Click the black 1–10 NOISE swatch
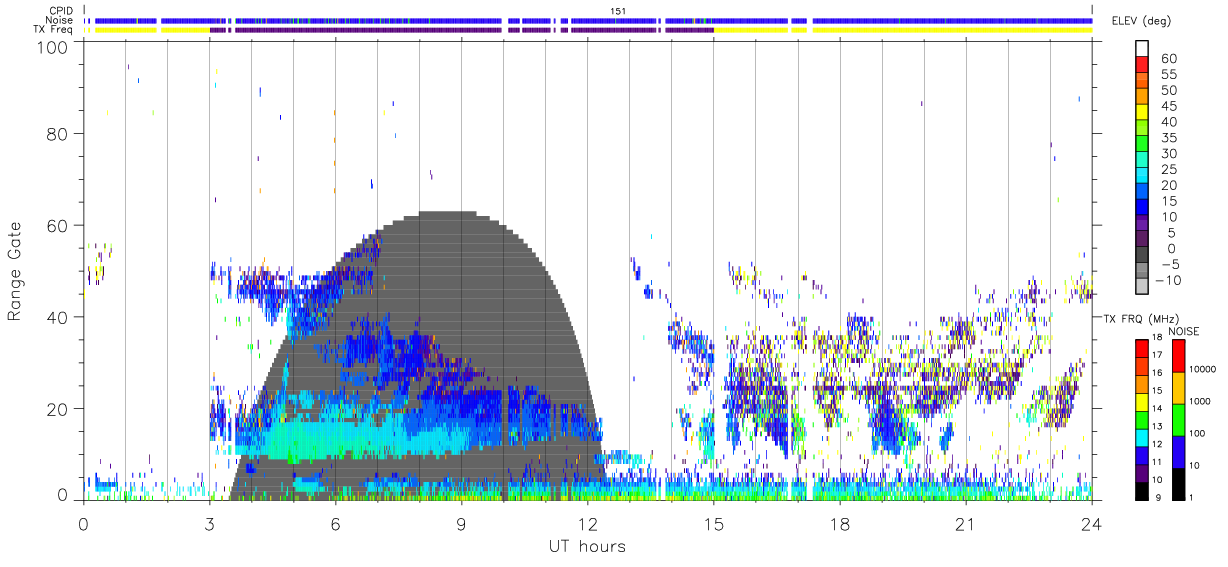This screenshot has width=1228, height=567. 1179,484
